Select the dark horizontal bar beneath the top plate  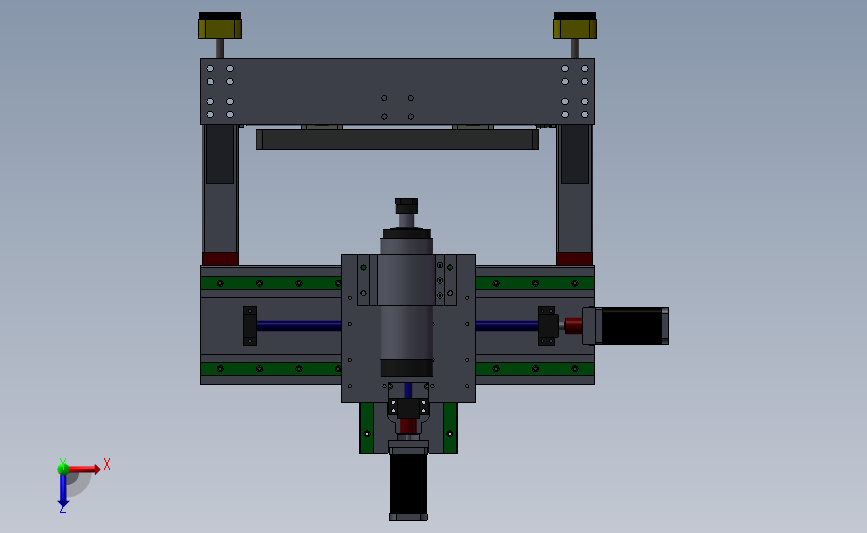click(x=397, y=139)
